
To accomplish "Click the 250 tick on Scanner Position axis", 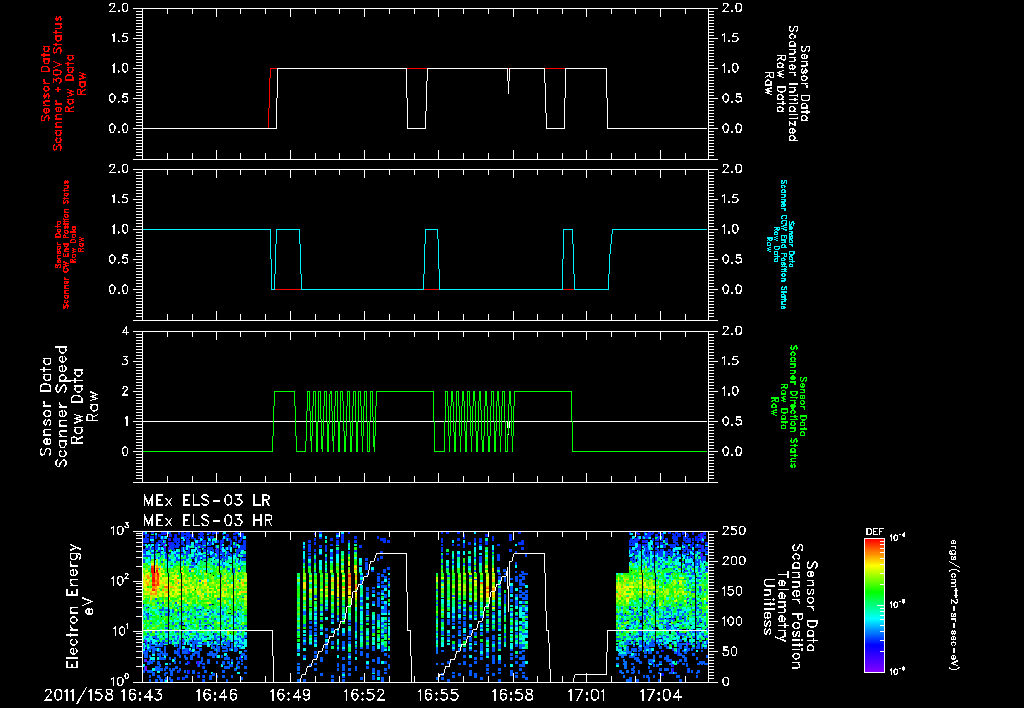I will tap(733, 531).
